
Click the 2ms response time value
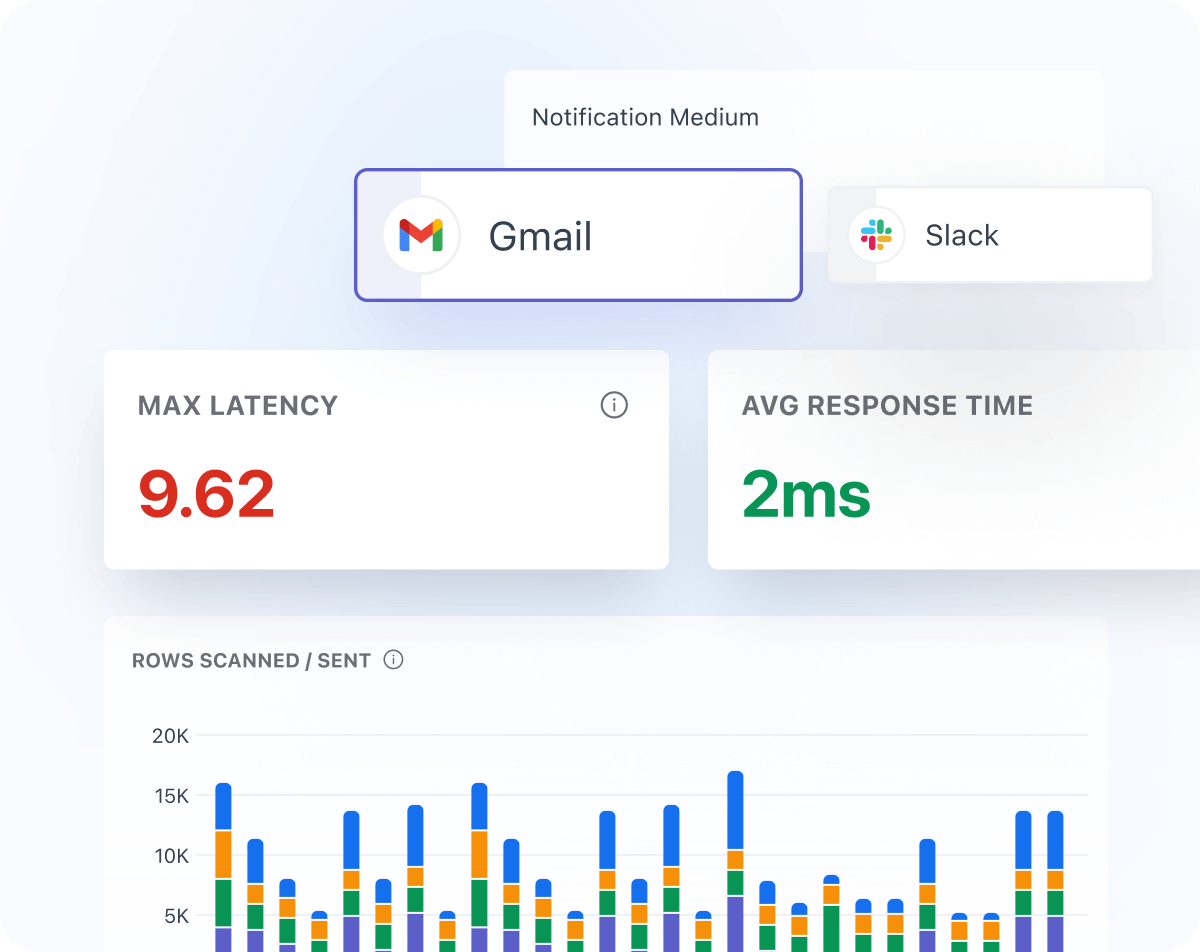(806, 495)
